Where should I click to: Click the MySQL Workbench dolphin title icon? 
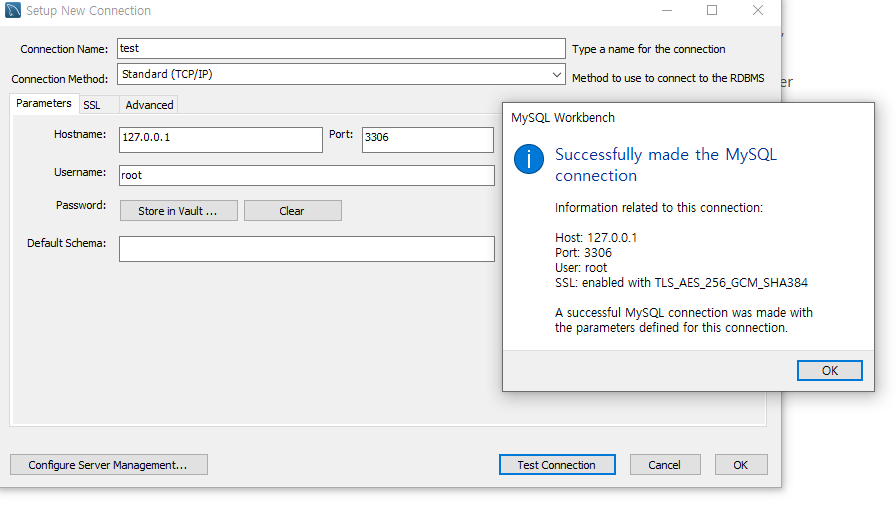13,10
